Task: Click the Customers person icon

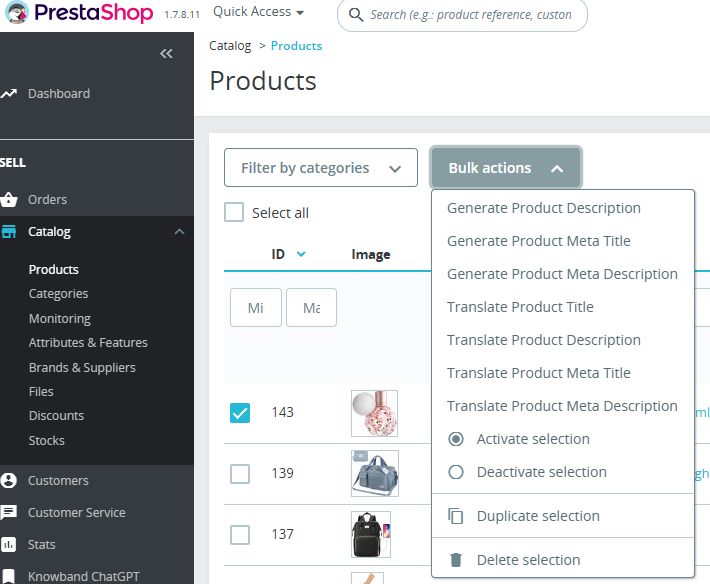Action: (x=9, y=481)
